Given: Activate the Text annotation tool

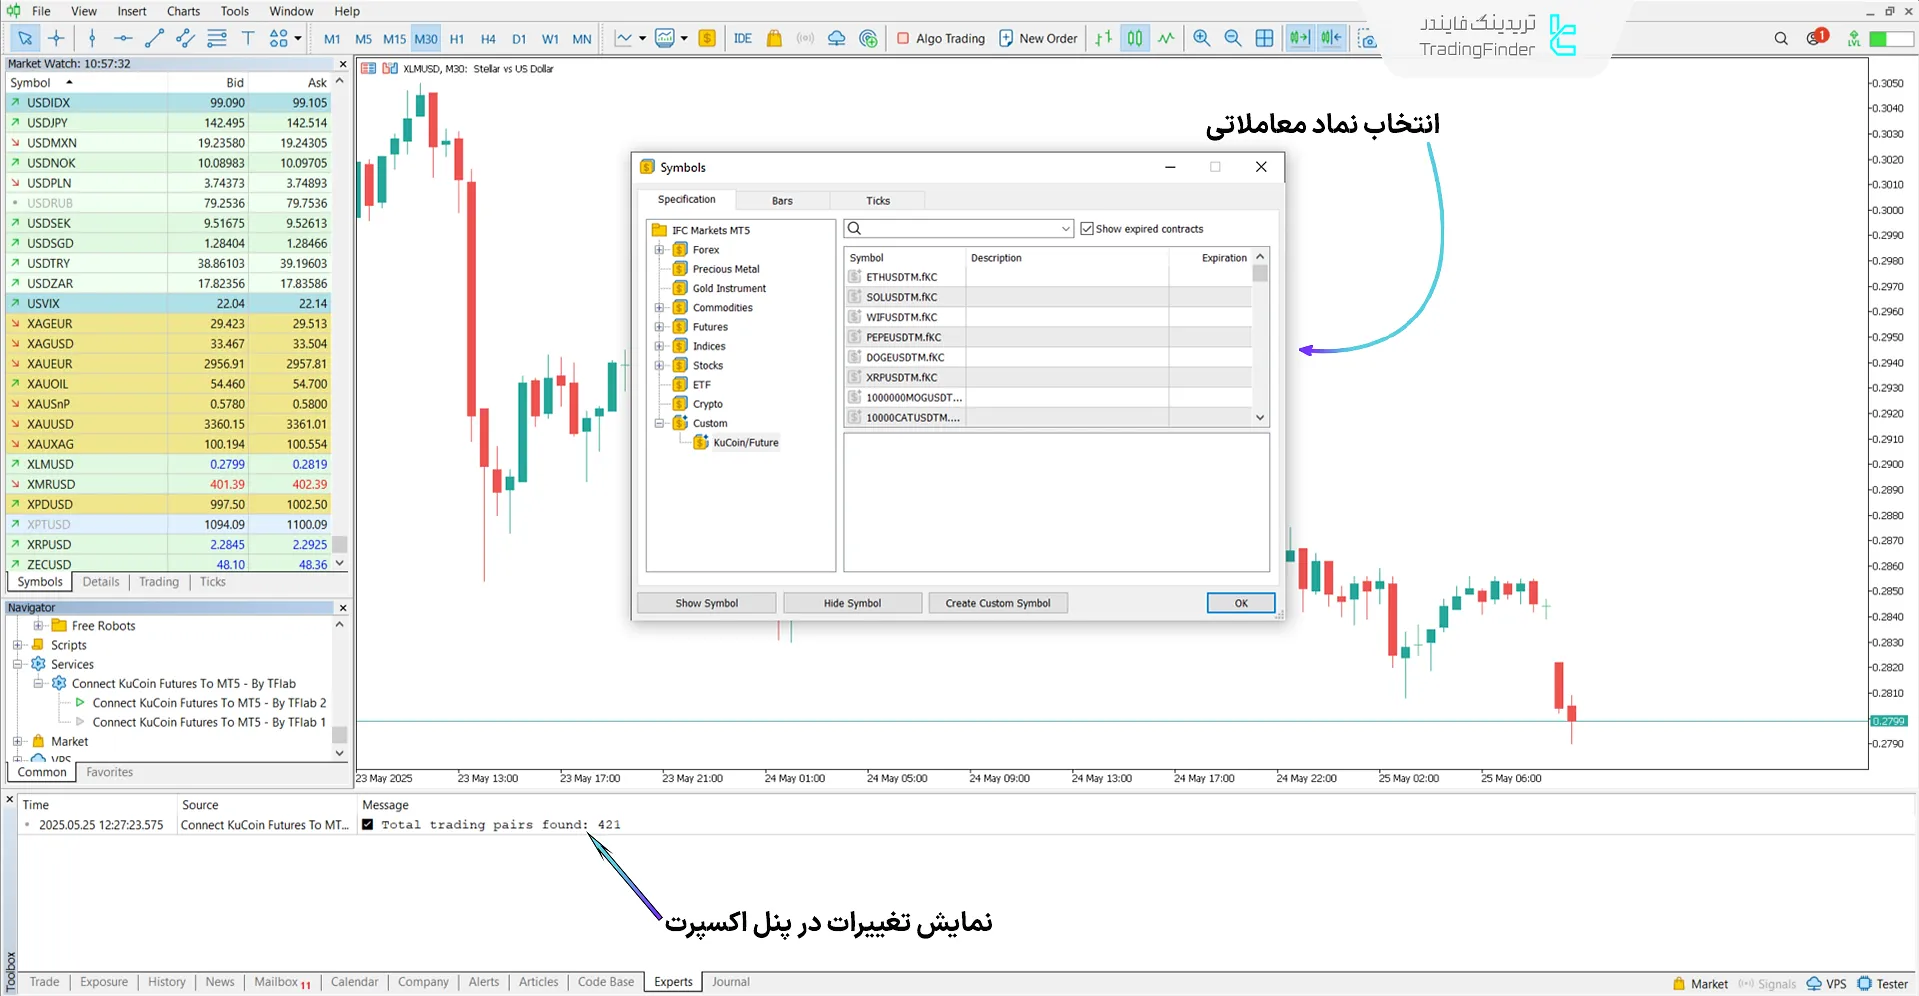Looking at the screenshot, I should [x=248, y=38].
